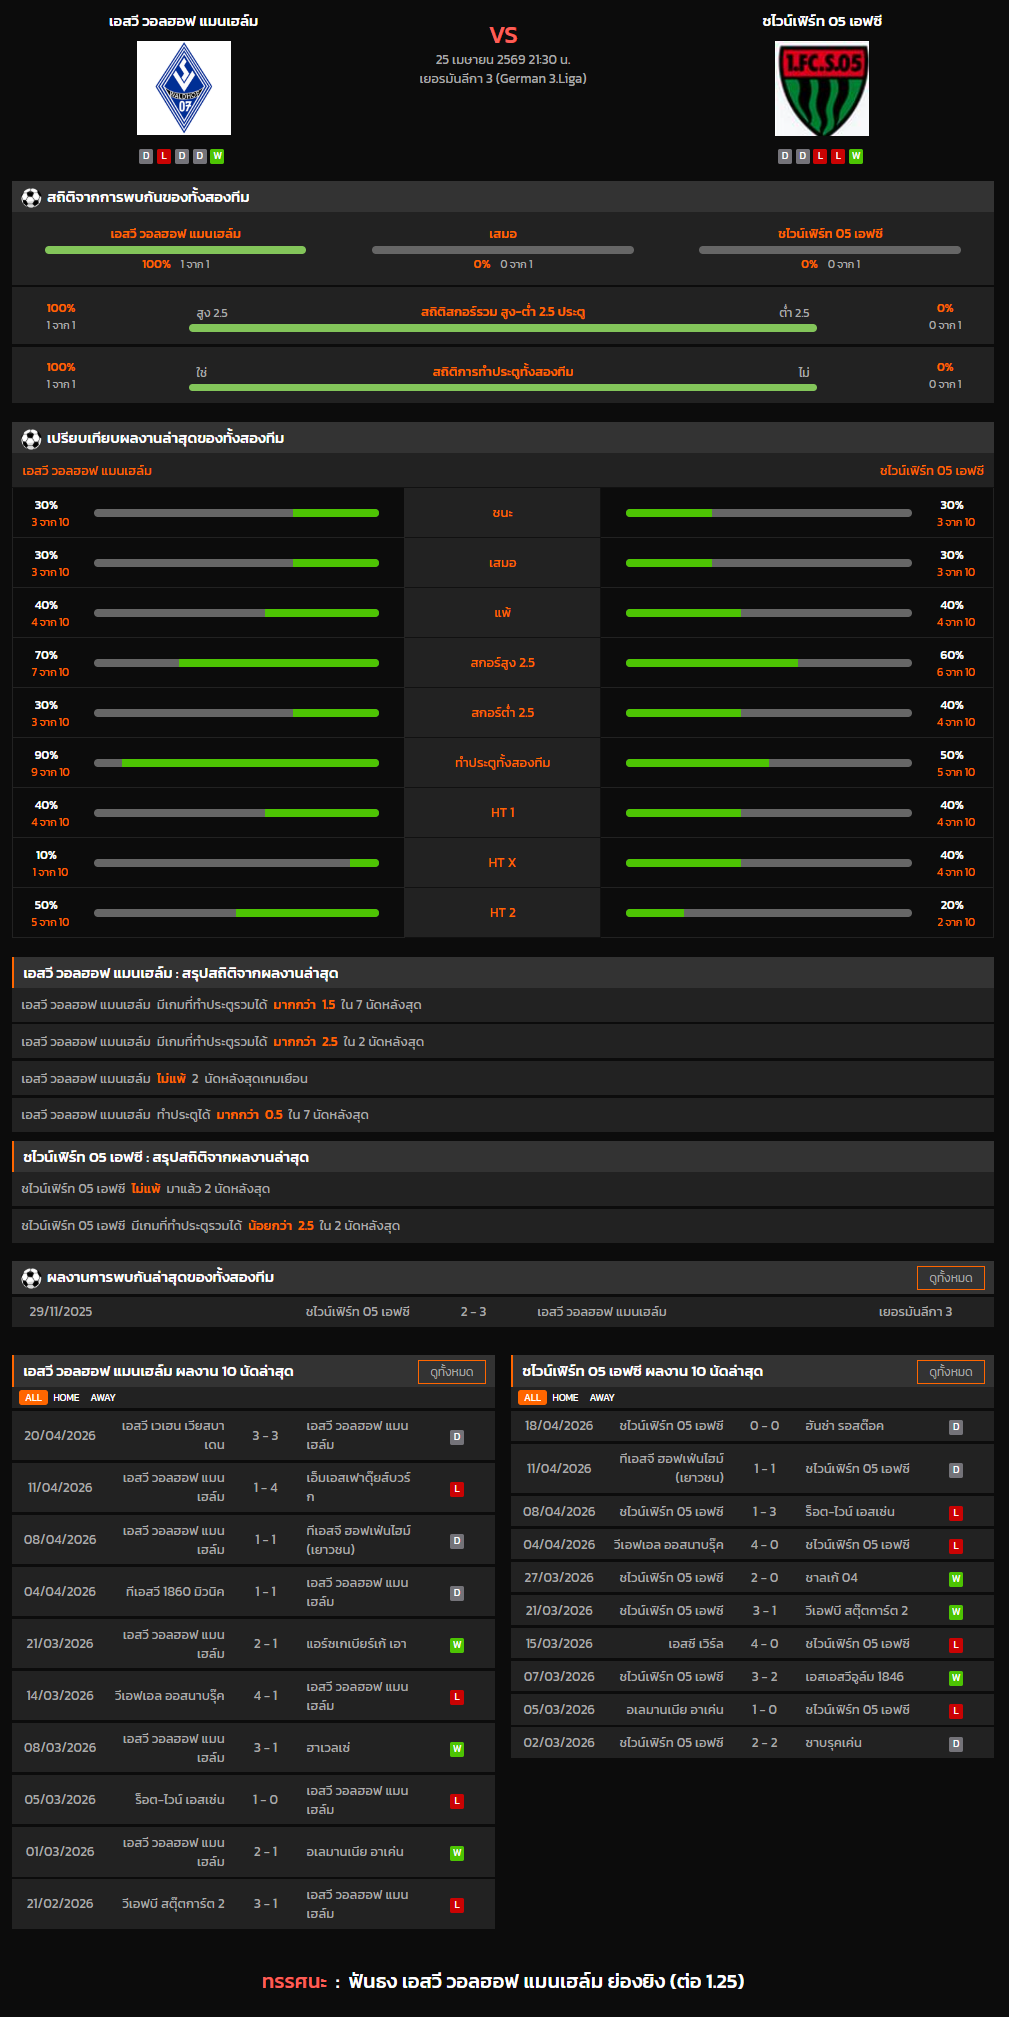The image size is (1009, 2017).
Task: Switch to HOME filter for Schweinfurt matches
Action: [565, 1398]
